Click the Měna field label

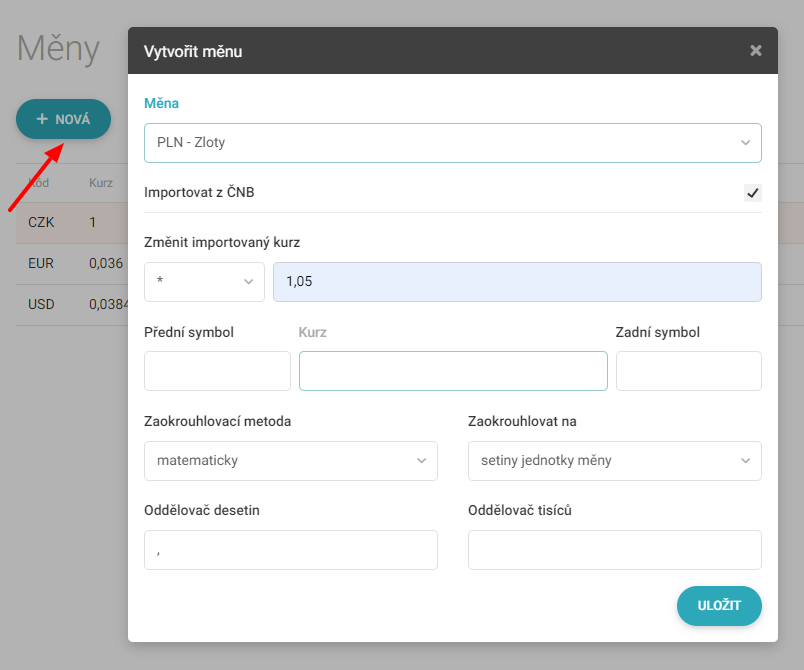click(x=161, y=103)
